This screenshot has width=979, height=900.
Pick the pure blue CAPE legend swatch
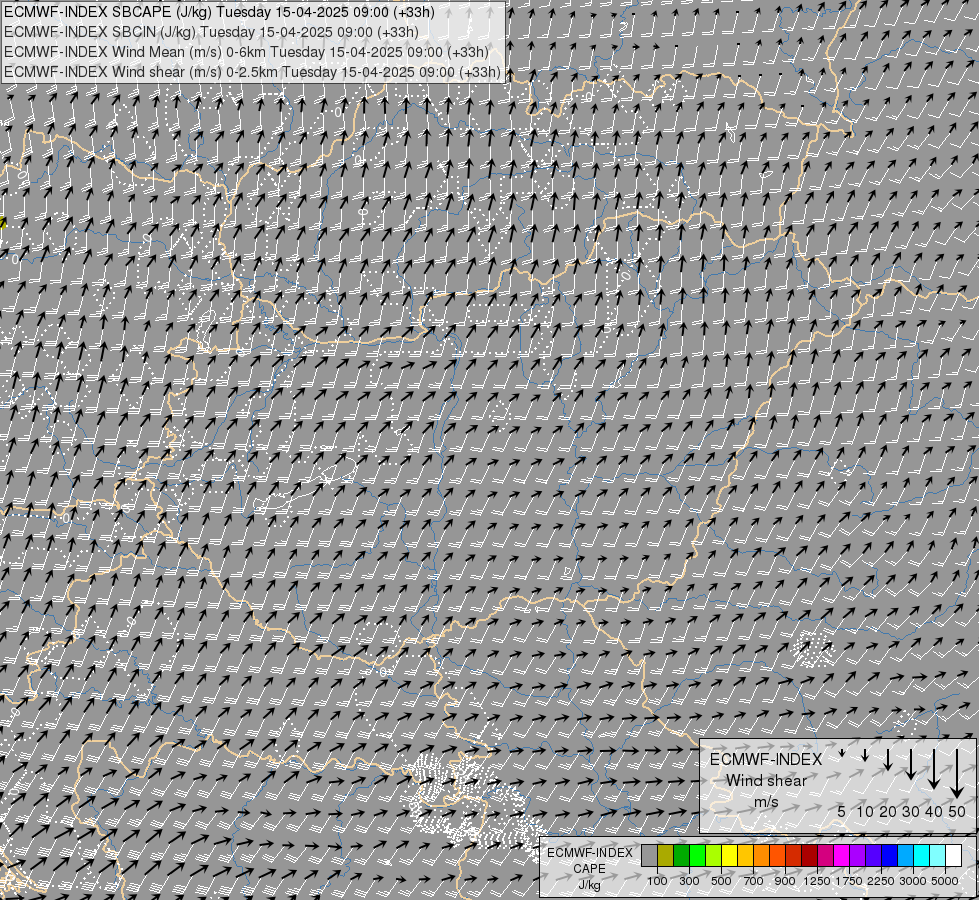click(x=889, y=855)
